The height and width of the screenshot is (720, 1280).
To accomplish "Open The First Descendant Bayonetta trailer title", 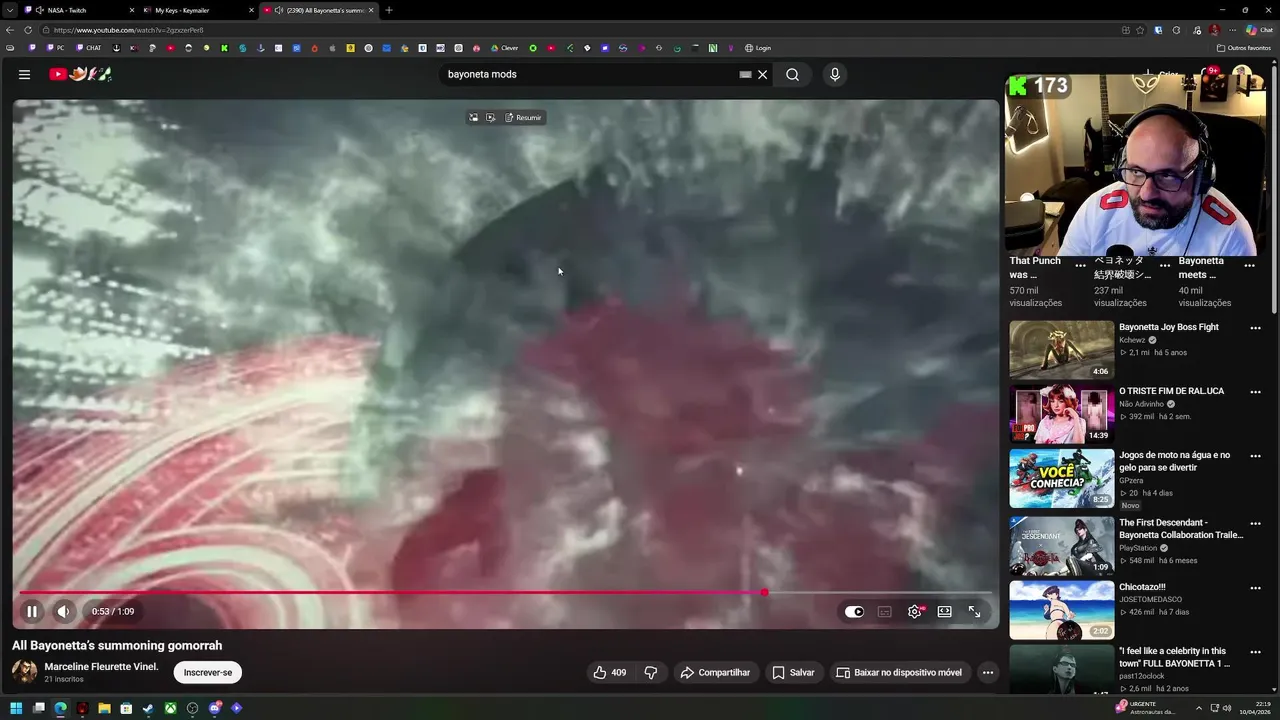I will 1181,529.
